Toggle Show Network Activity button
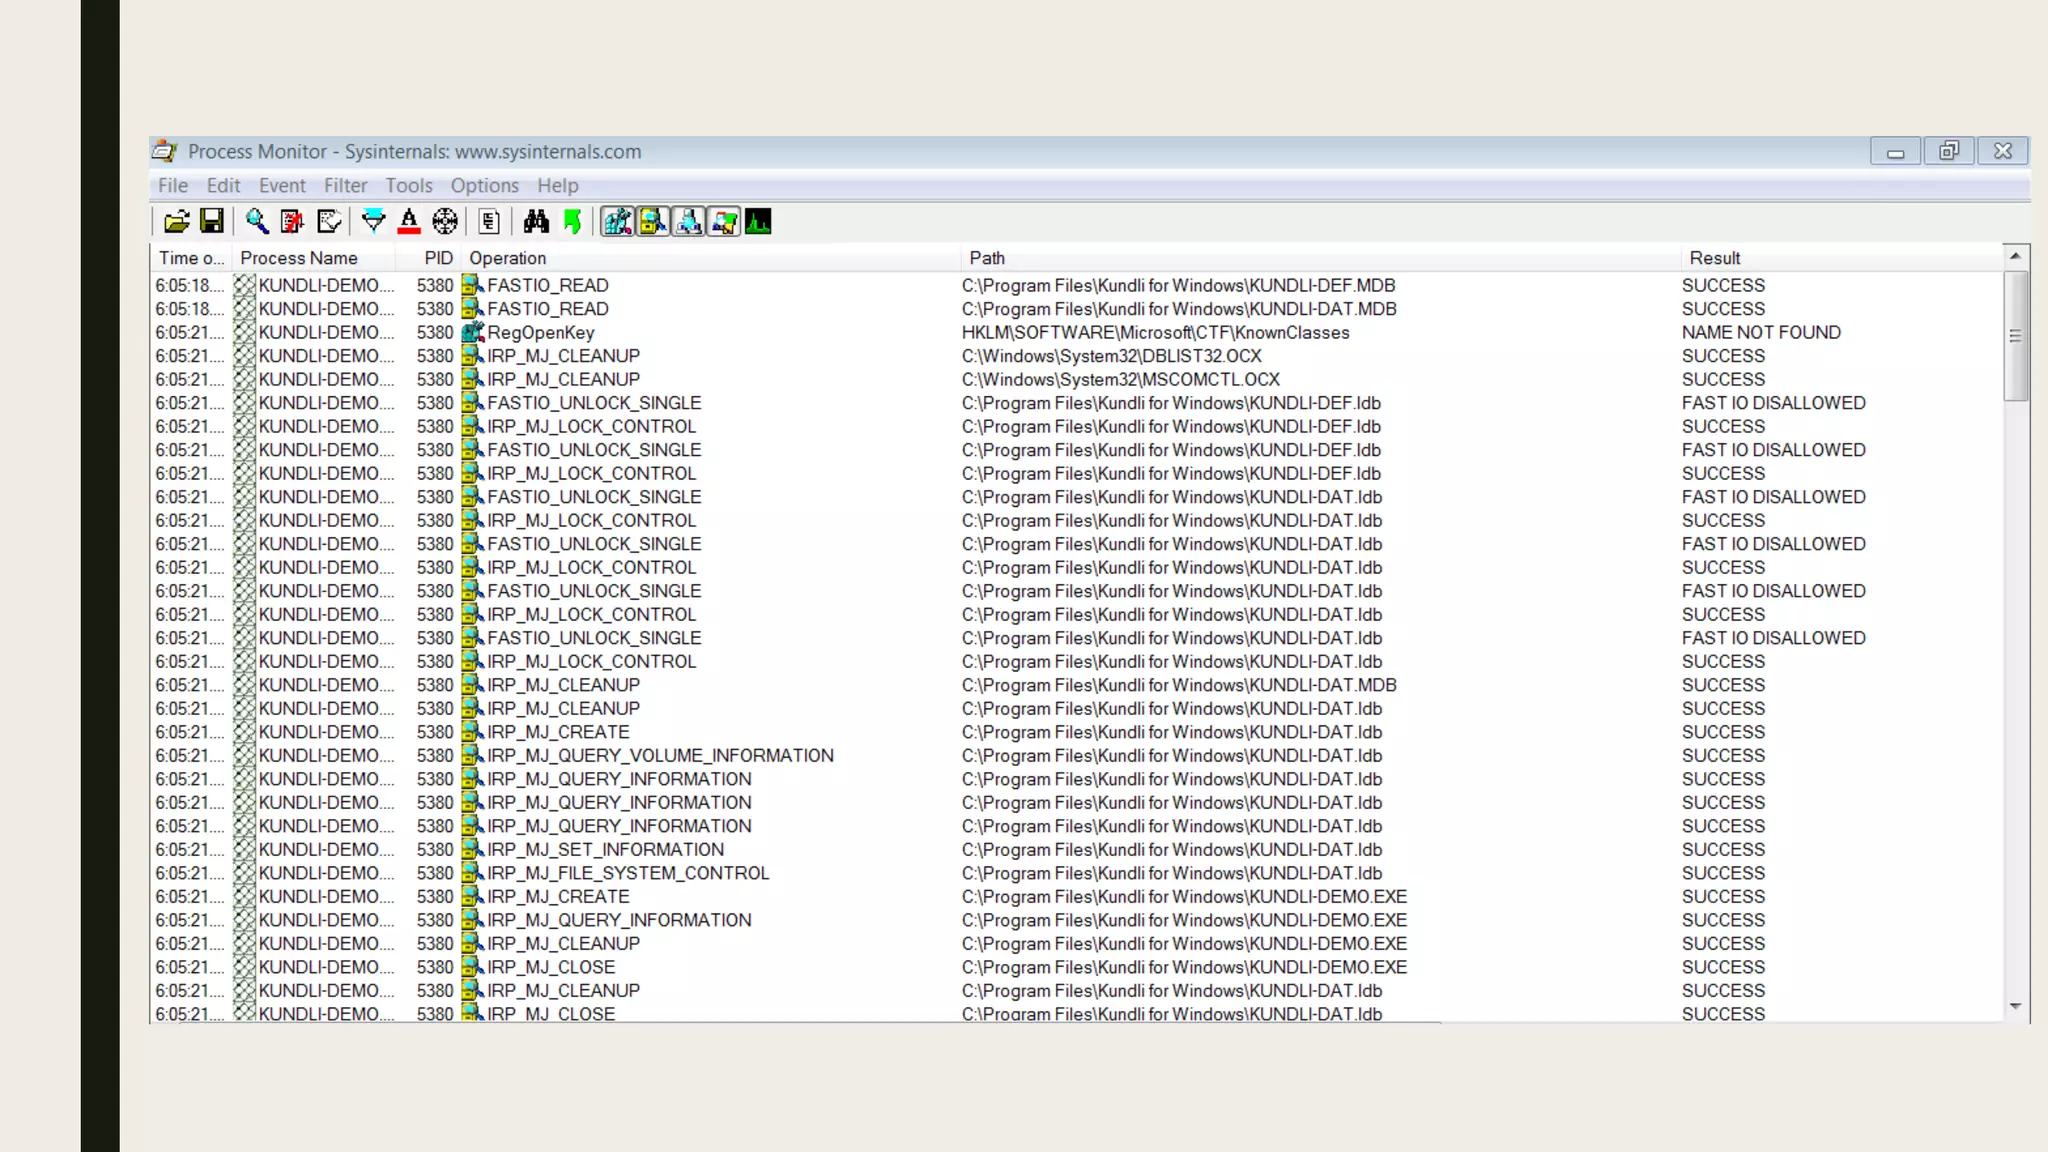The height and width of the screenshot is (1152, 2048). pos(689,222)
